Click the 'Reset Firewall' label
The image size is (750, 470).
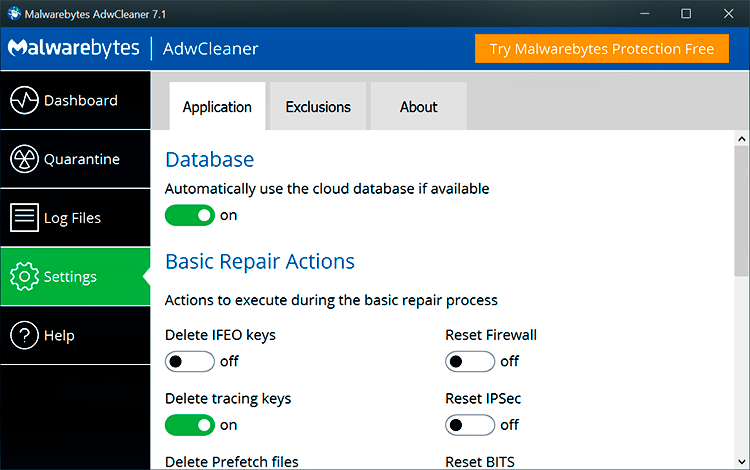click(491, 335)
